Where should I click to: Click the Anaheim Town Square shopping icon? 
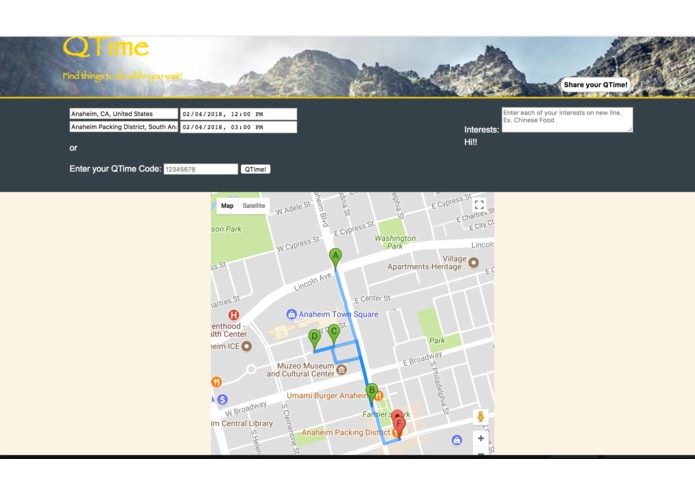291,314
